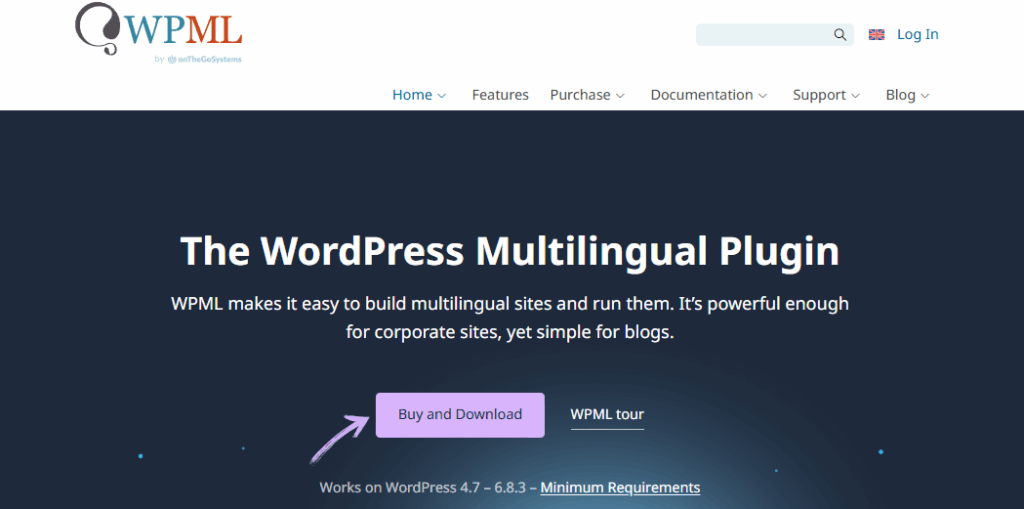Open the language selector flag icon
Viewport: 1024px width, 509px height.
pyautogui.click(x=876, y=35)
